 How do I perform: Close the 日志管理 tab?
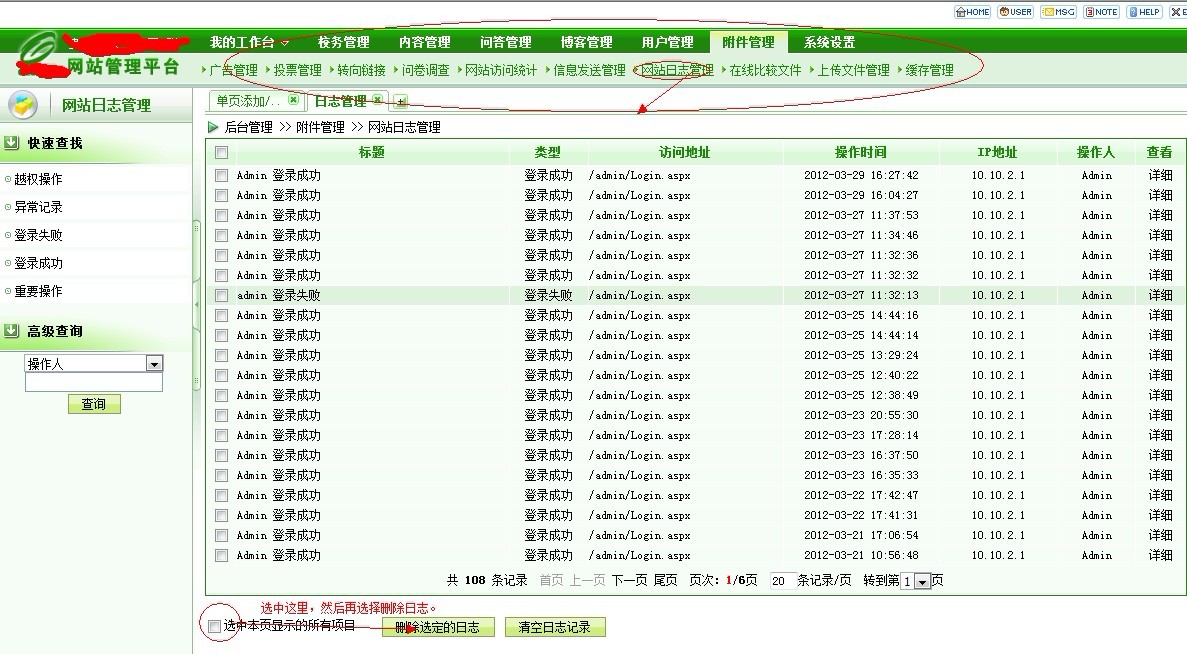pyautogui.click(x=377, y=100)
